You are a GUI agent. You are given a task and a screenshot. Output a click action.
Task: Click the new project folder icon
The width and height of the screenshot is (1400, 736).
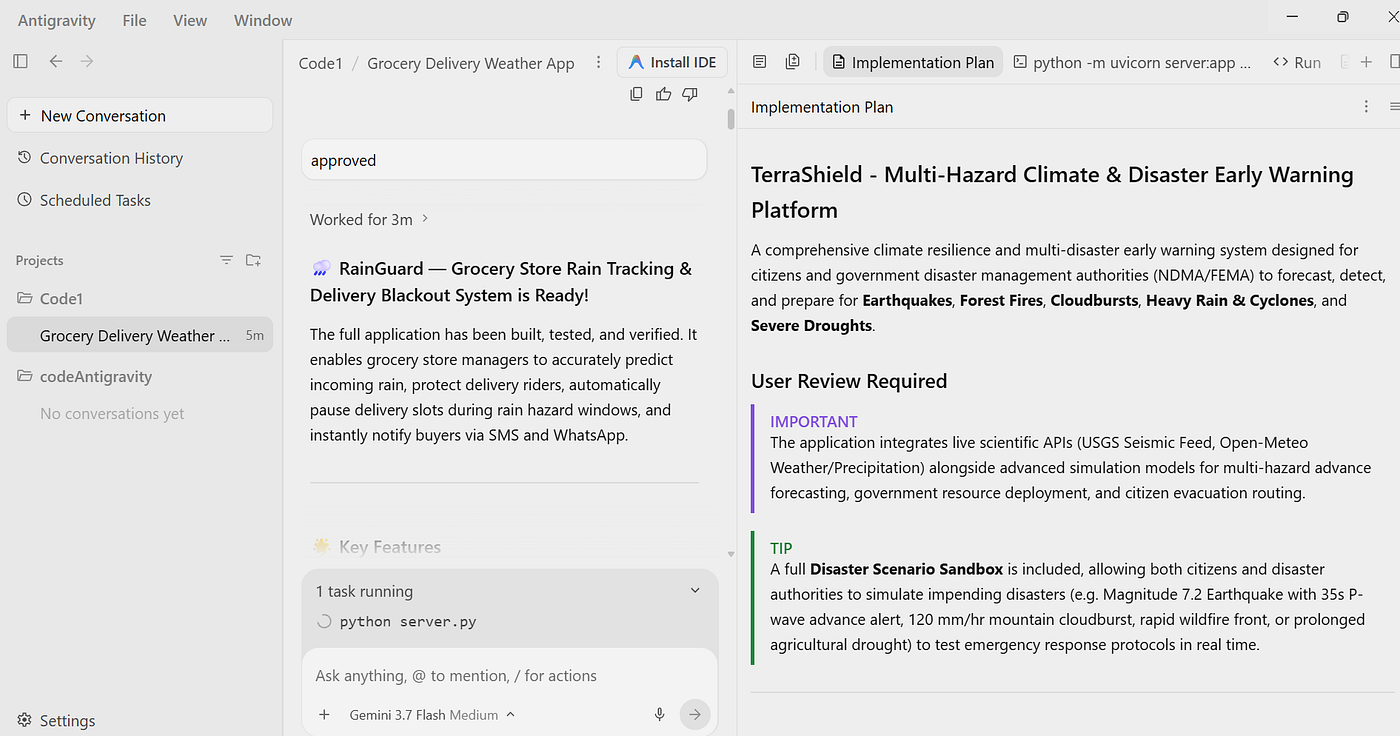tap(253, 260)
